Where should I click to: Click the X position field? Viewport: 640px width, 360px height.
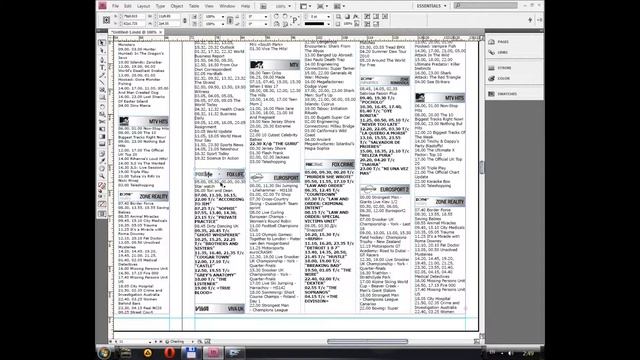tap(134, 17)
